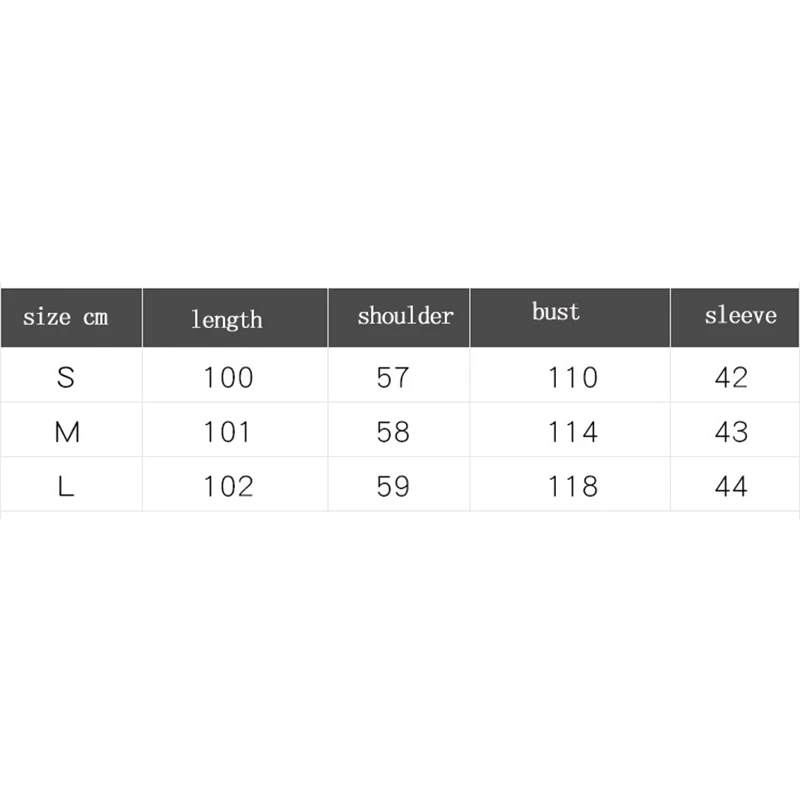
Task: Click the 'size cm' header cell
Action: coord(71,317)
